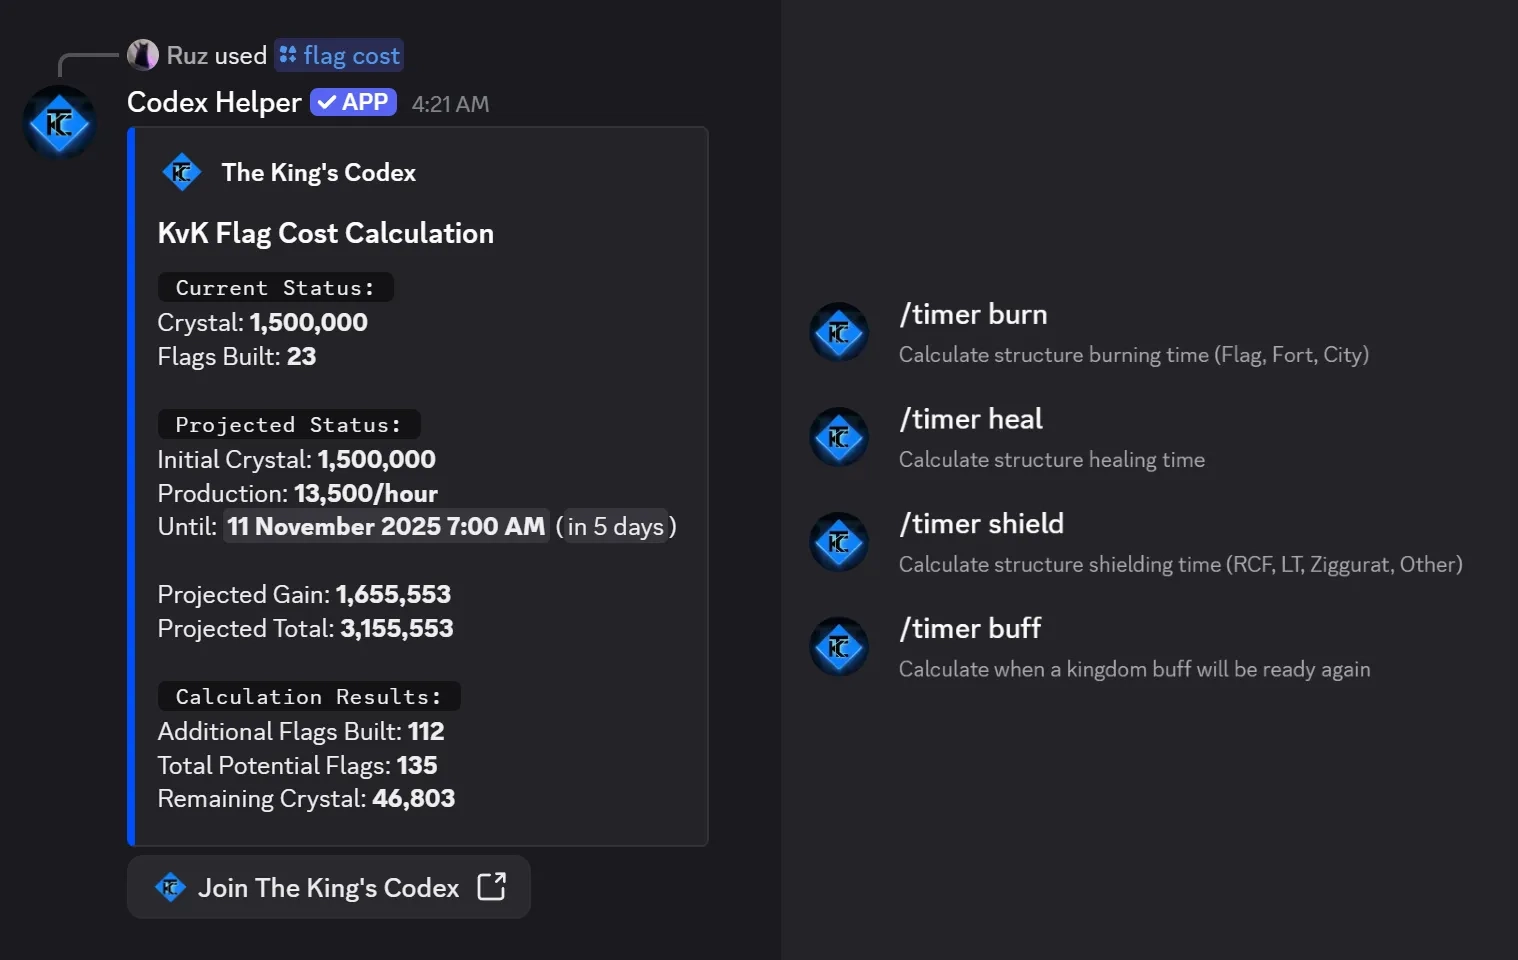Click the bot icon beside /timer burn
This screenshot has width=1518, height=960.
click(839, 332)
